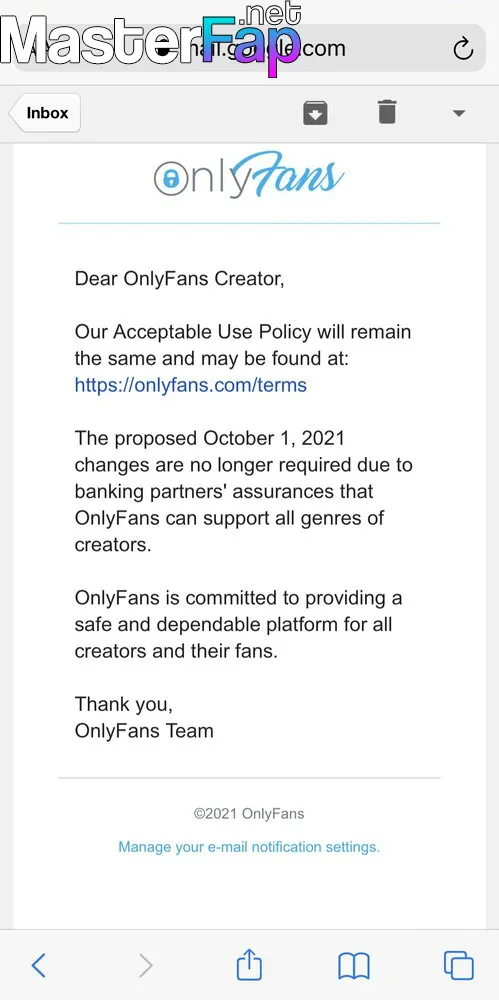This screenshot has height=1000, width=499.
Task: Click the MasterFap .net watermark overlay
Action: coord(151,38)
